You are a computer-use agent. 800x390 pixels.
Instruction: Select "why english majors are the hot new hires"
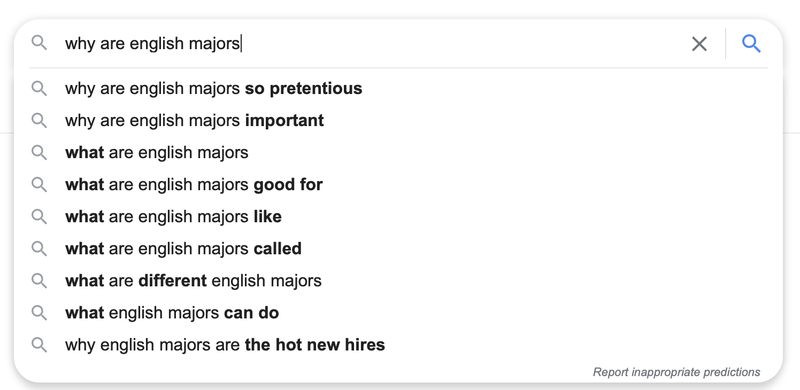point(398,345)
